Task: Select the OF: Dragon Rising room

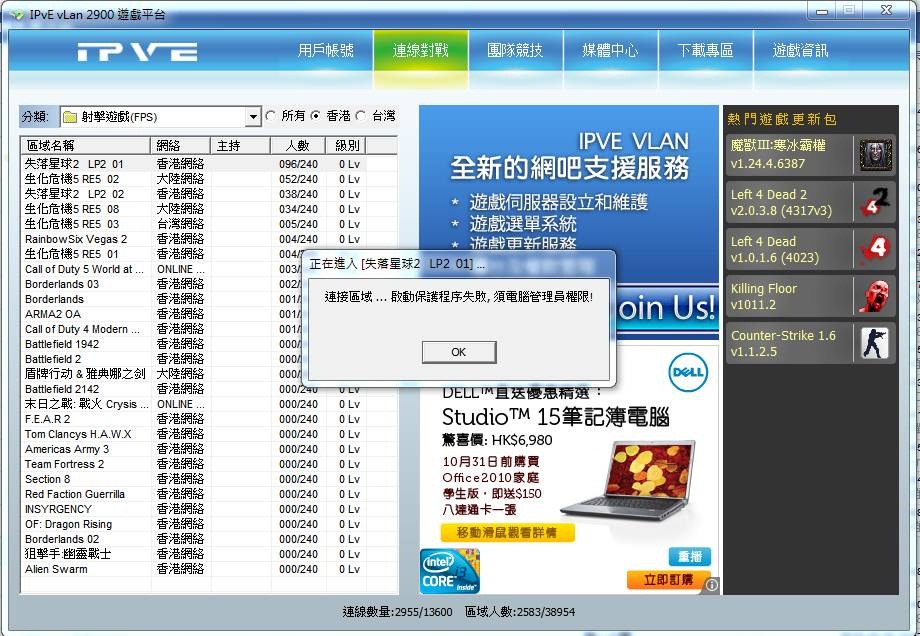Action: 209,524
